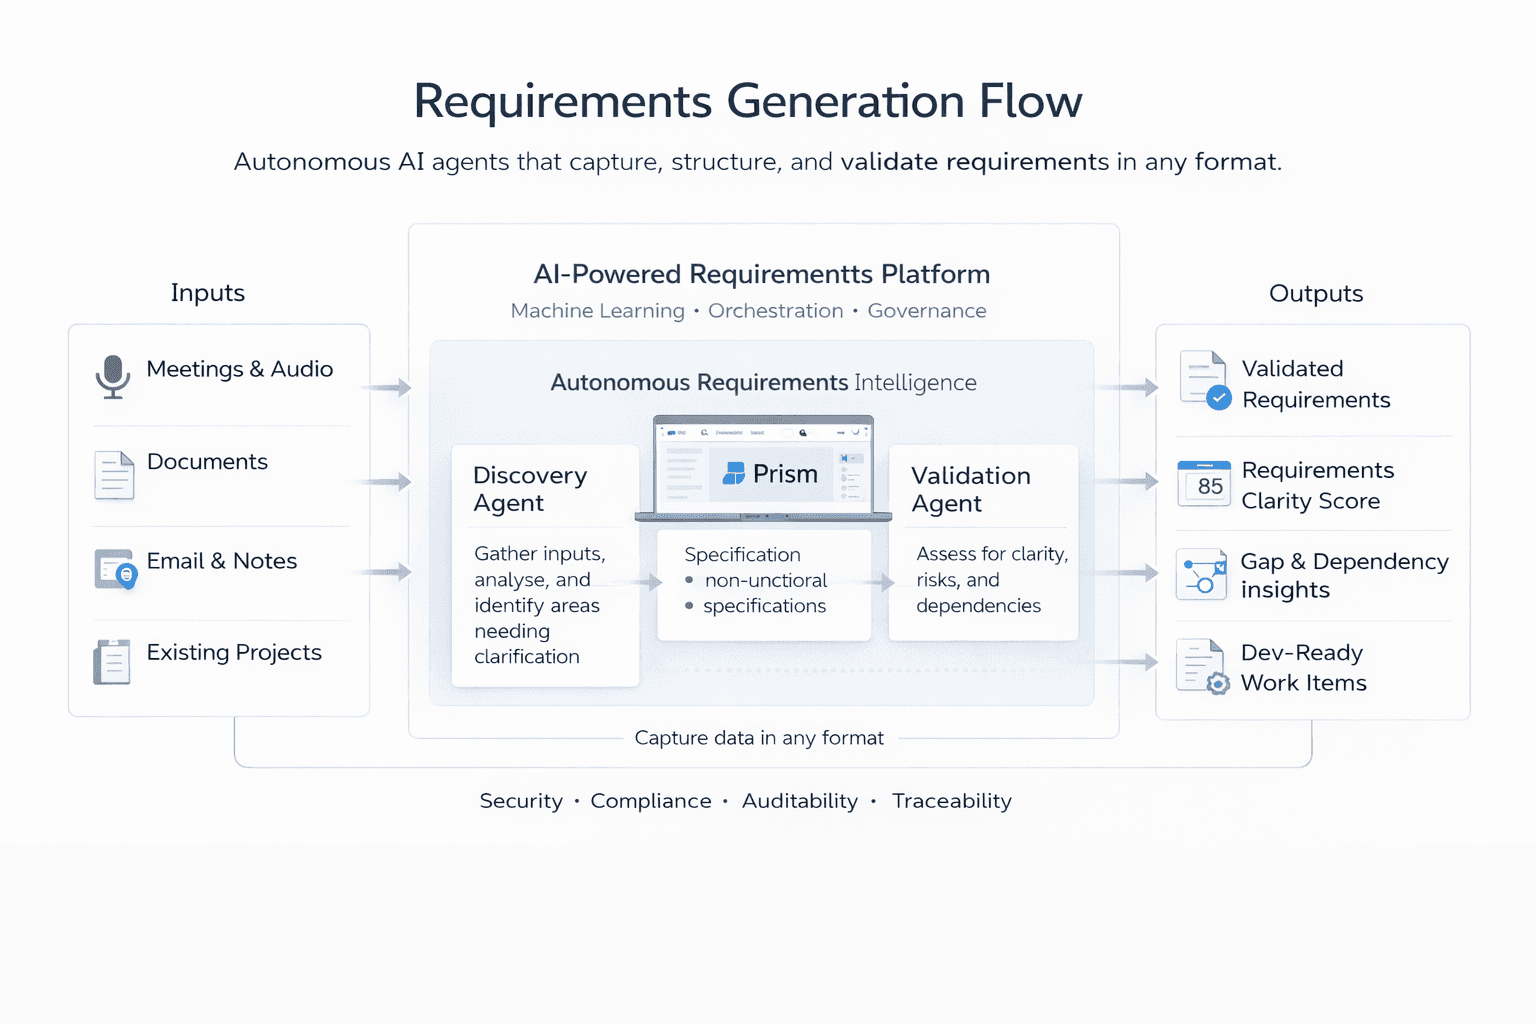Click the Gap & Dependency insights text

click(1344, 576)
